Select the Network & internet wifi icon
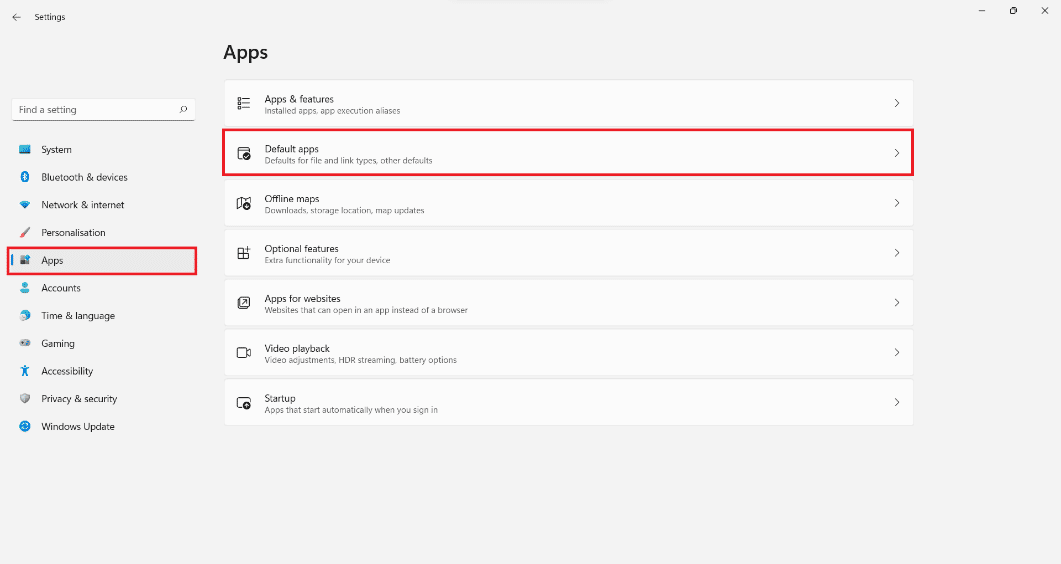Image resolution: width=1061 pixels, height=564 pixels. tap(25, 205)
